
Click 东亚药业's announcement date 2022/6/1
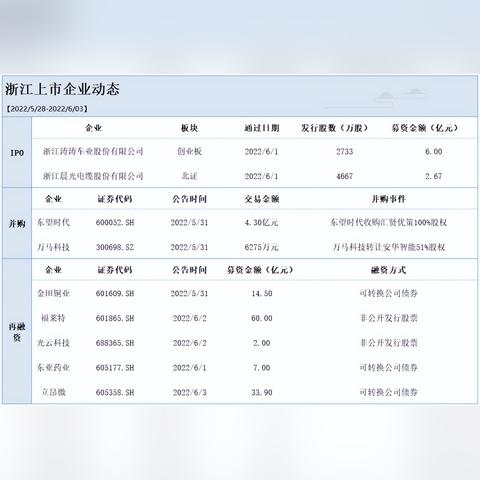click(x=189, y=368)
